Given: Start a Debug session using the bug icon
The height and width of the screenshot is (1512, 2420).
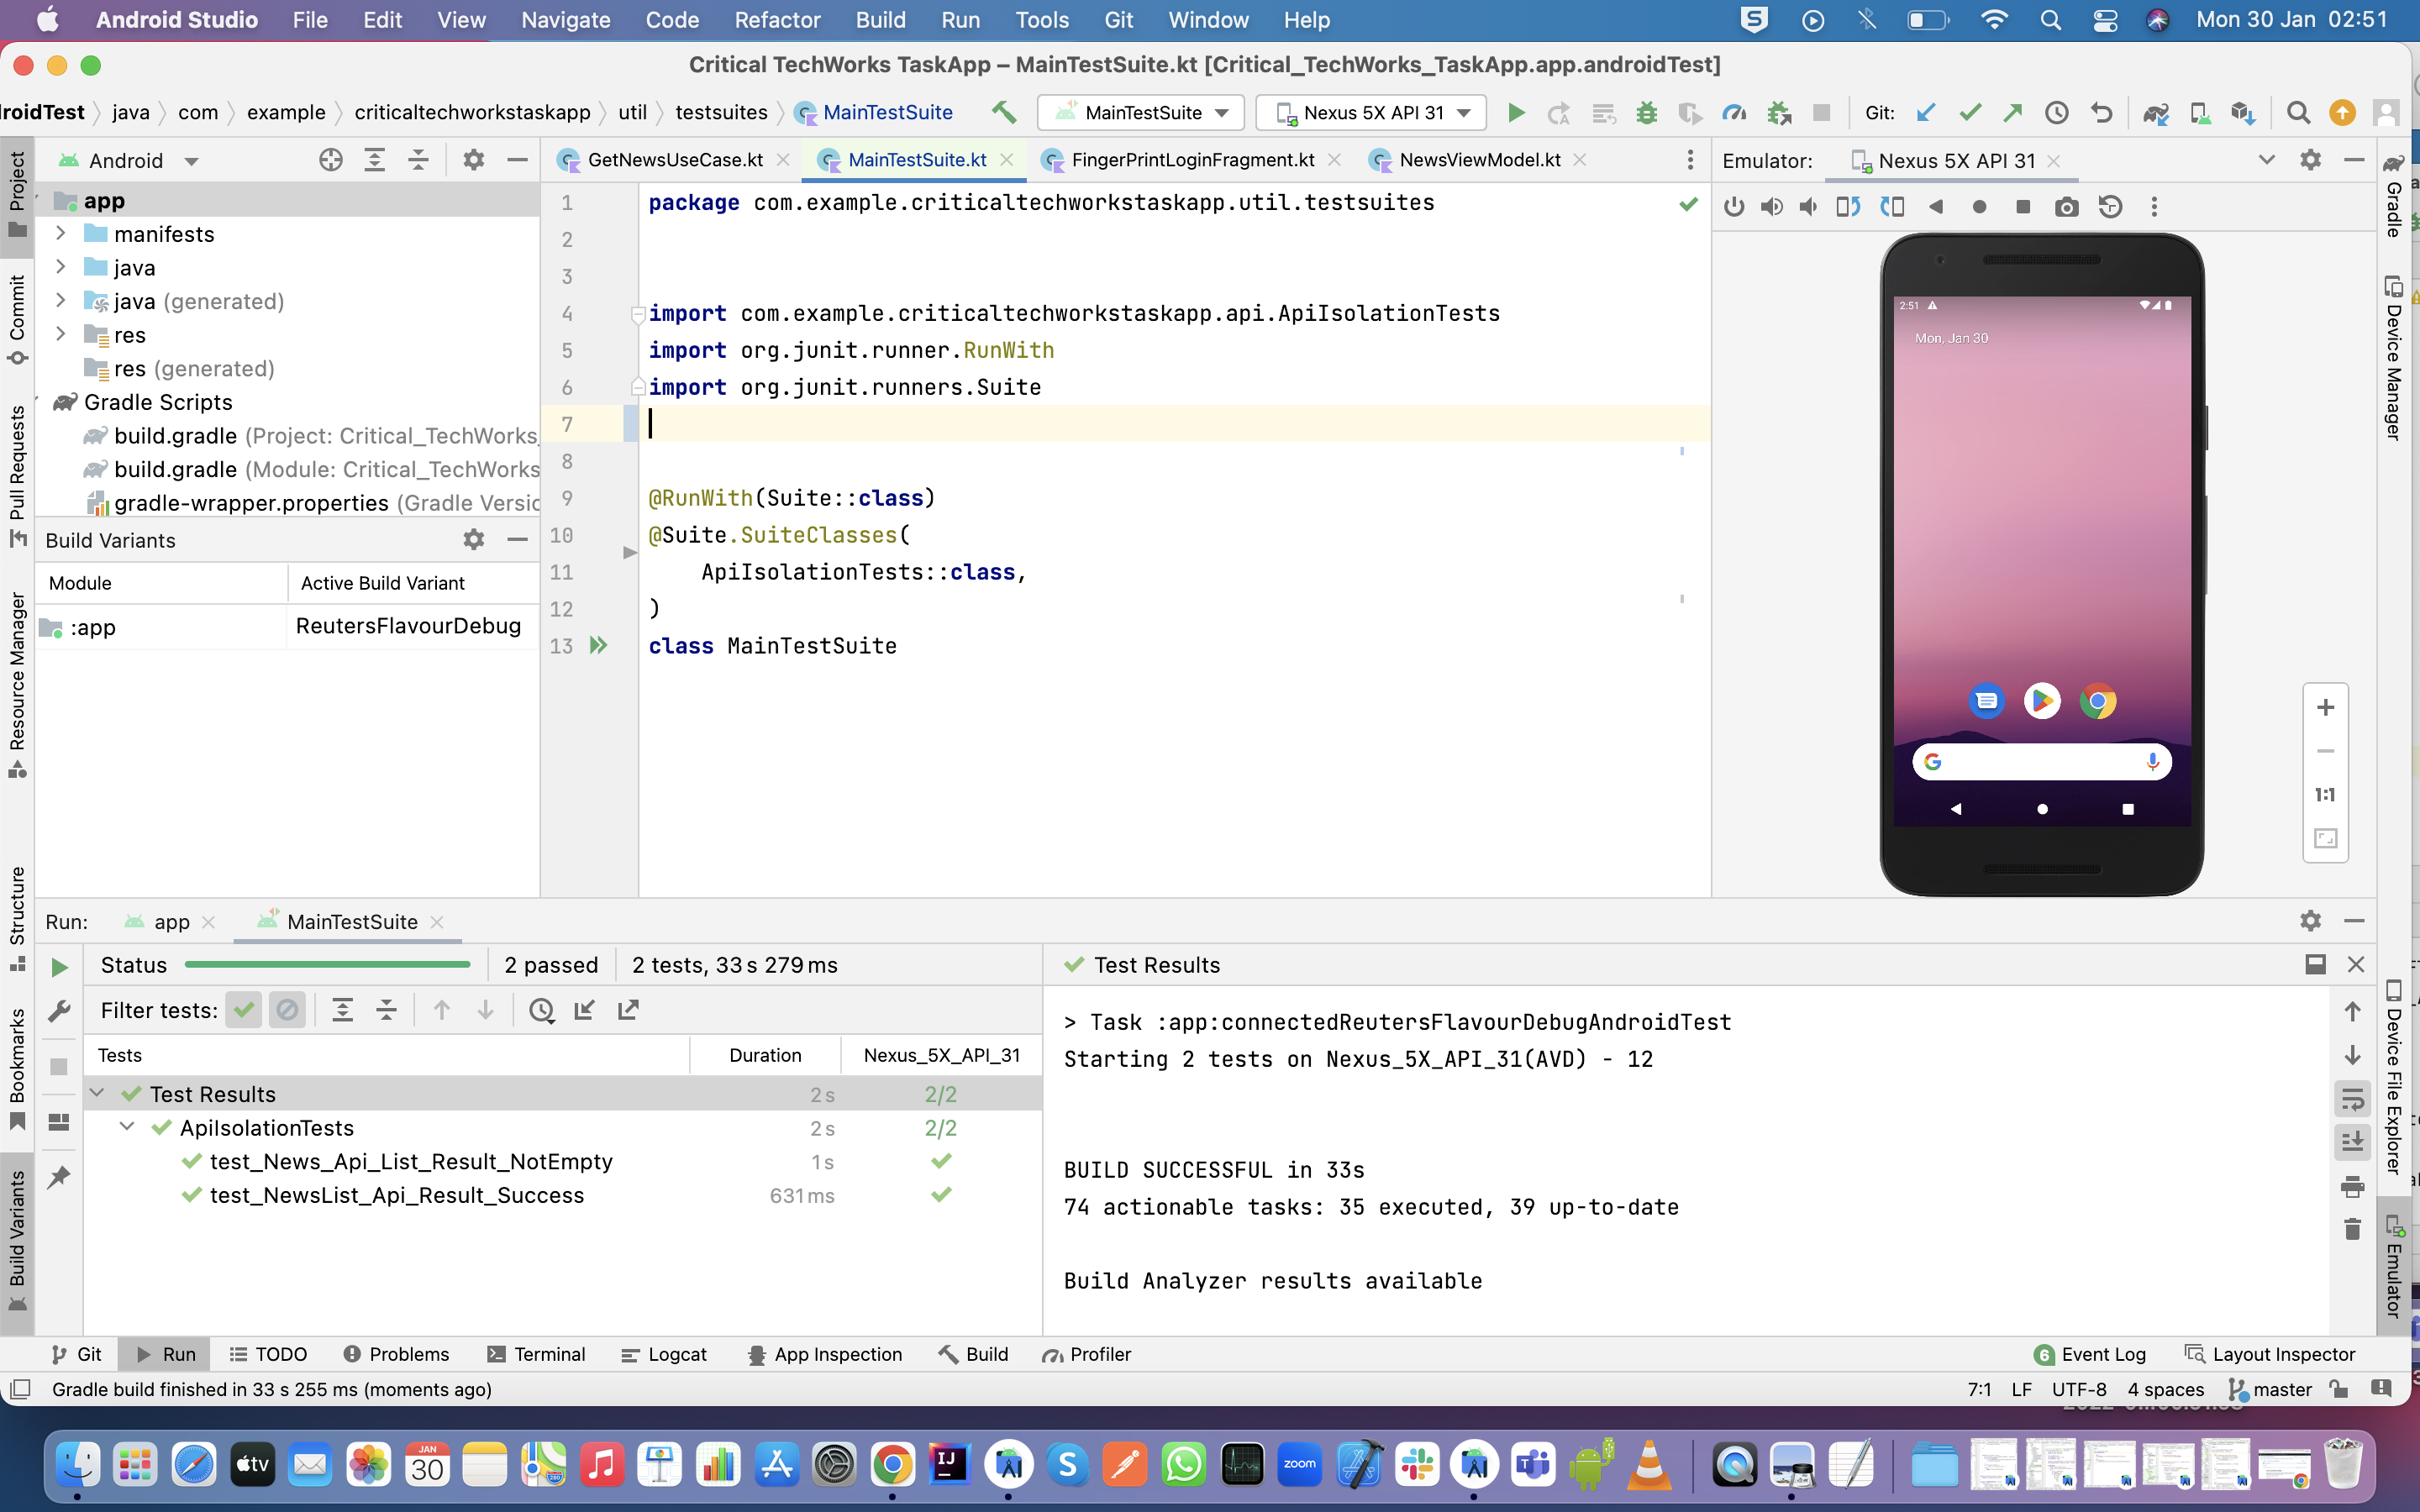Looking at the screenshot, I should 1647,112.
